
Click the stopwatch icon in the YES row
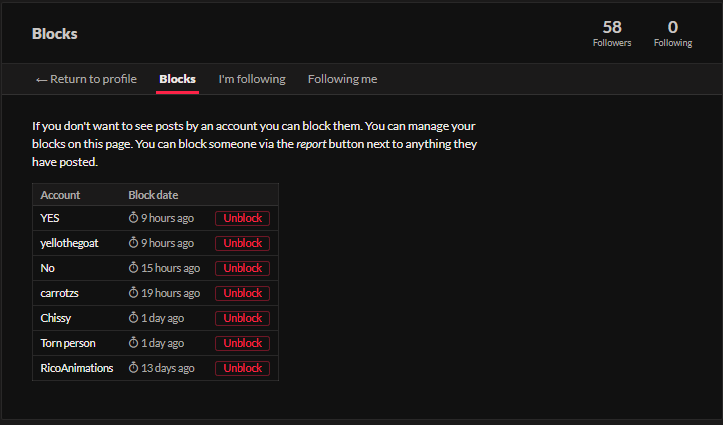133,218
